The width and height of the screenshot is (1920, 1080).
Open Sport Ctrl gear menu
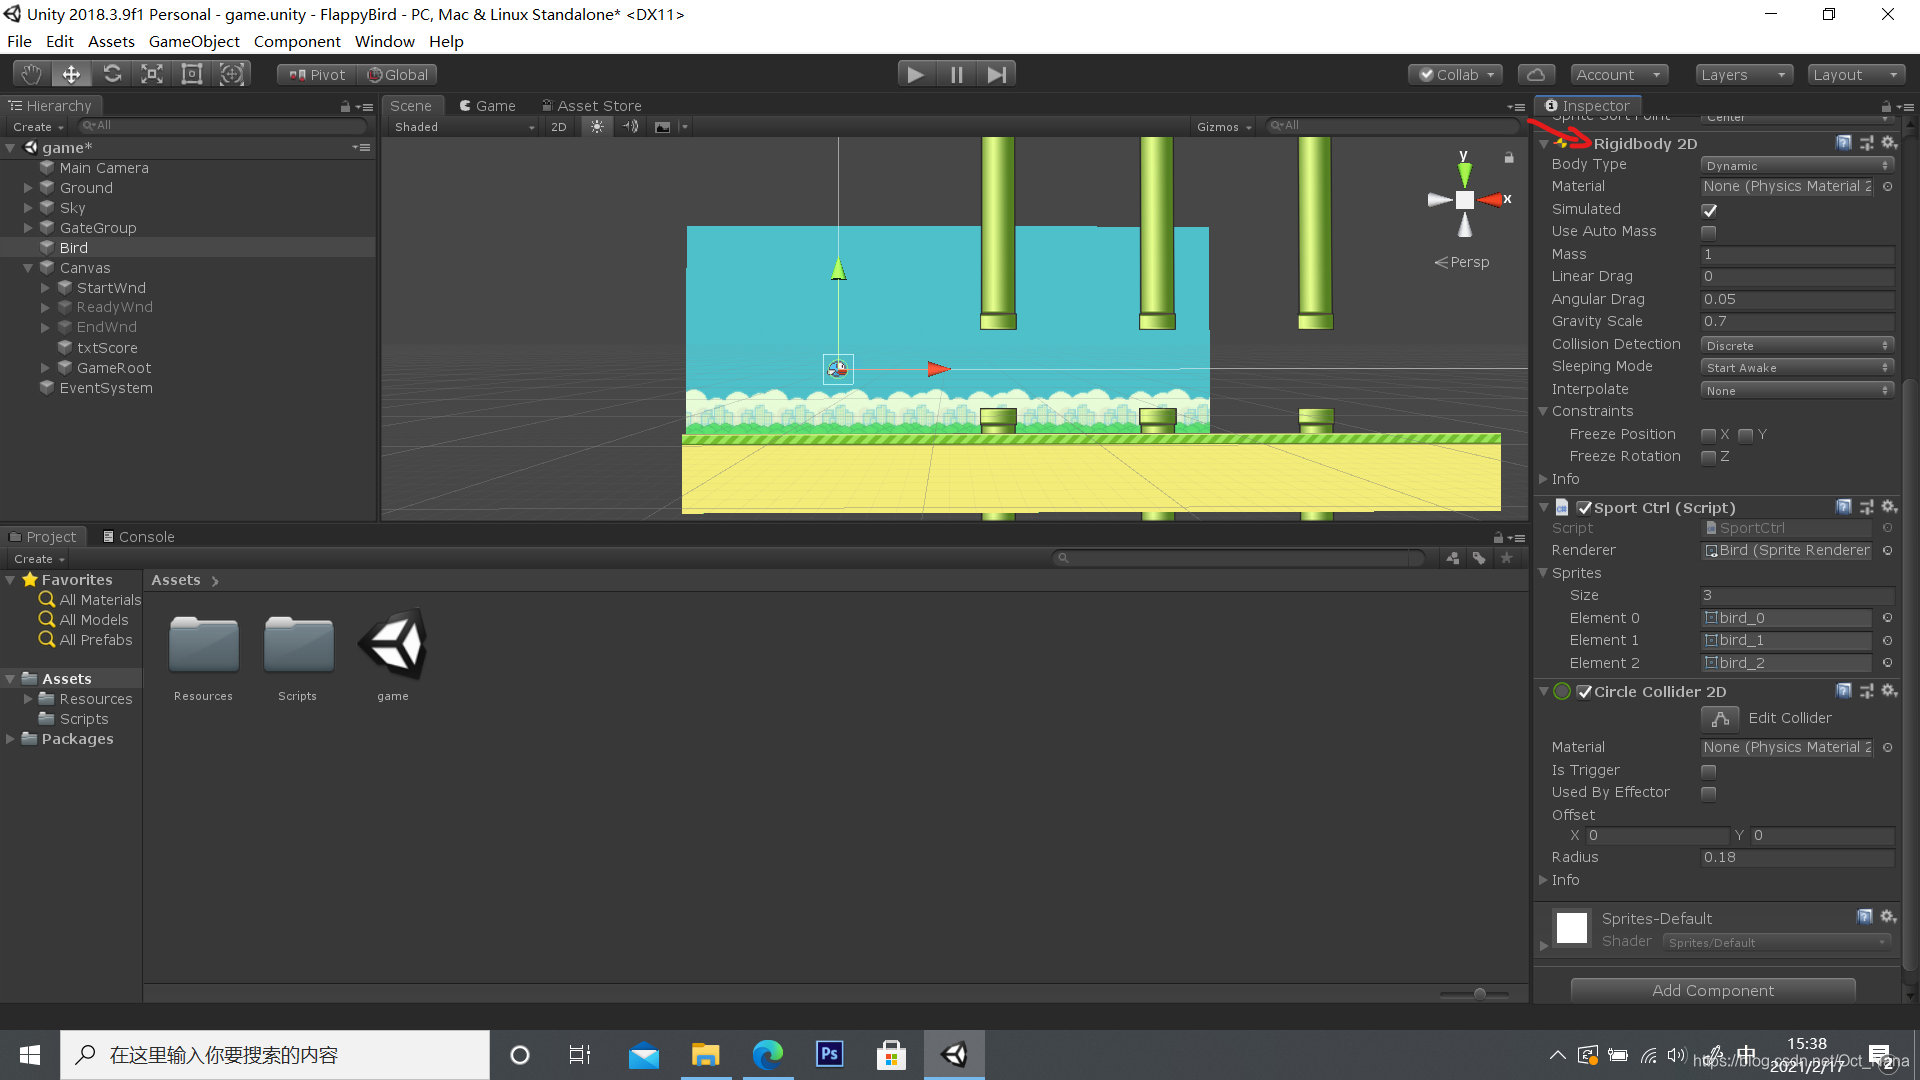1889,507
